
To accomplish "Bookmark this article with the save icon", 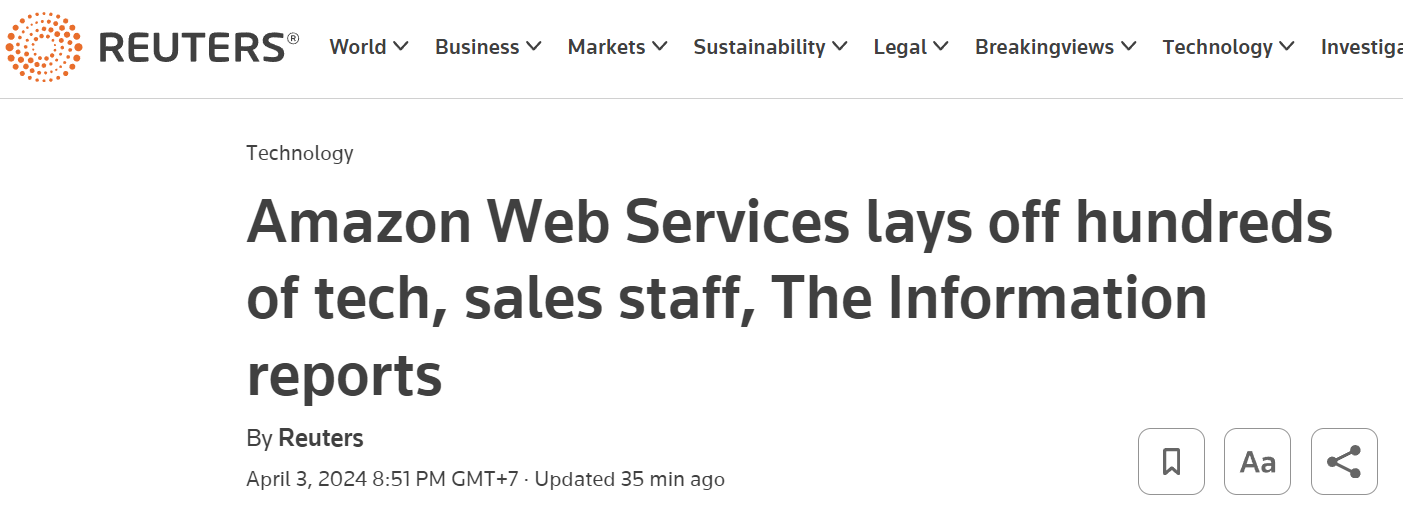I will [1171, 462].
